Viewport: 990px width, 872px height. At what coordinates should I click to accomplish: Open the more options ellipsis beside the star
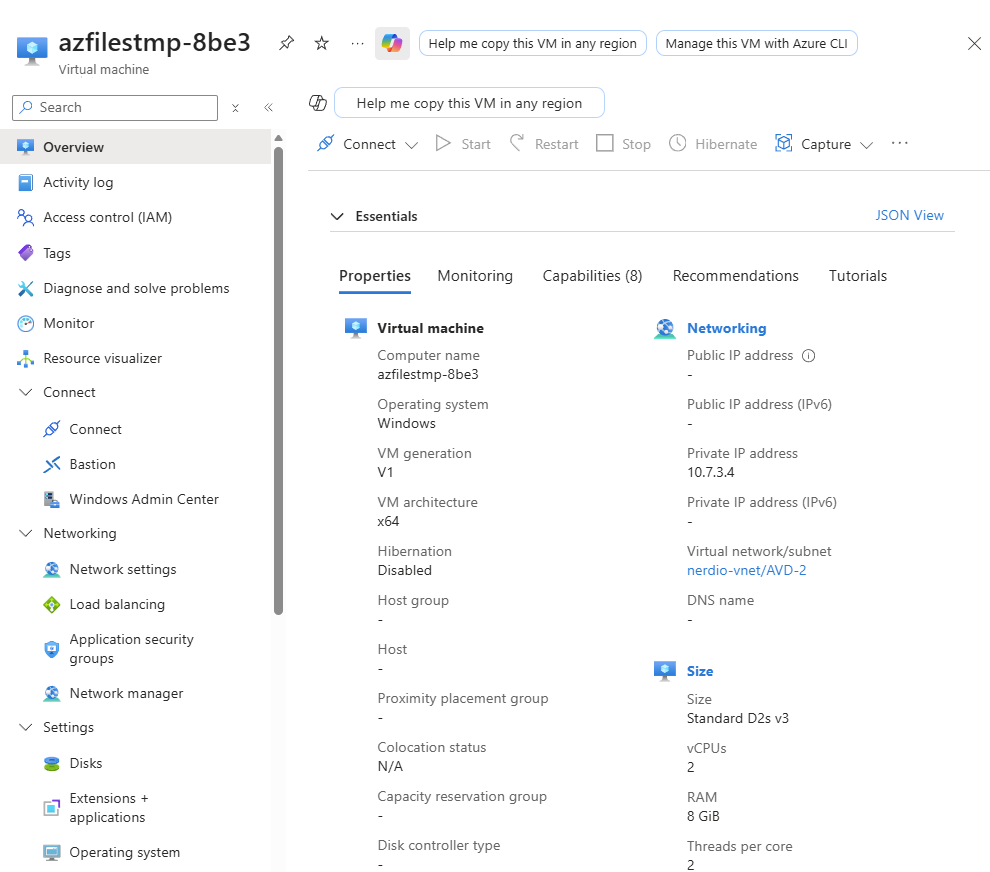[357, 43]
